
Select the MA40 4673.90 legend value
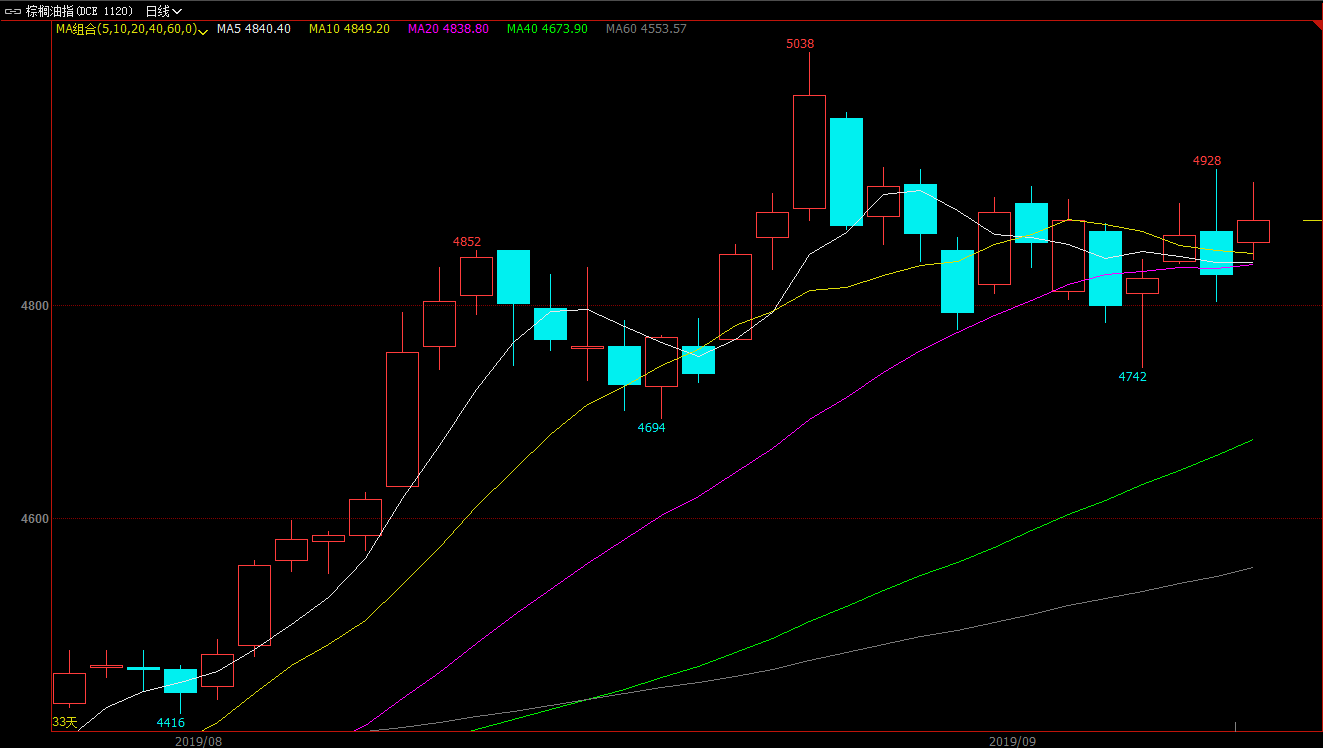point(547,29)
